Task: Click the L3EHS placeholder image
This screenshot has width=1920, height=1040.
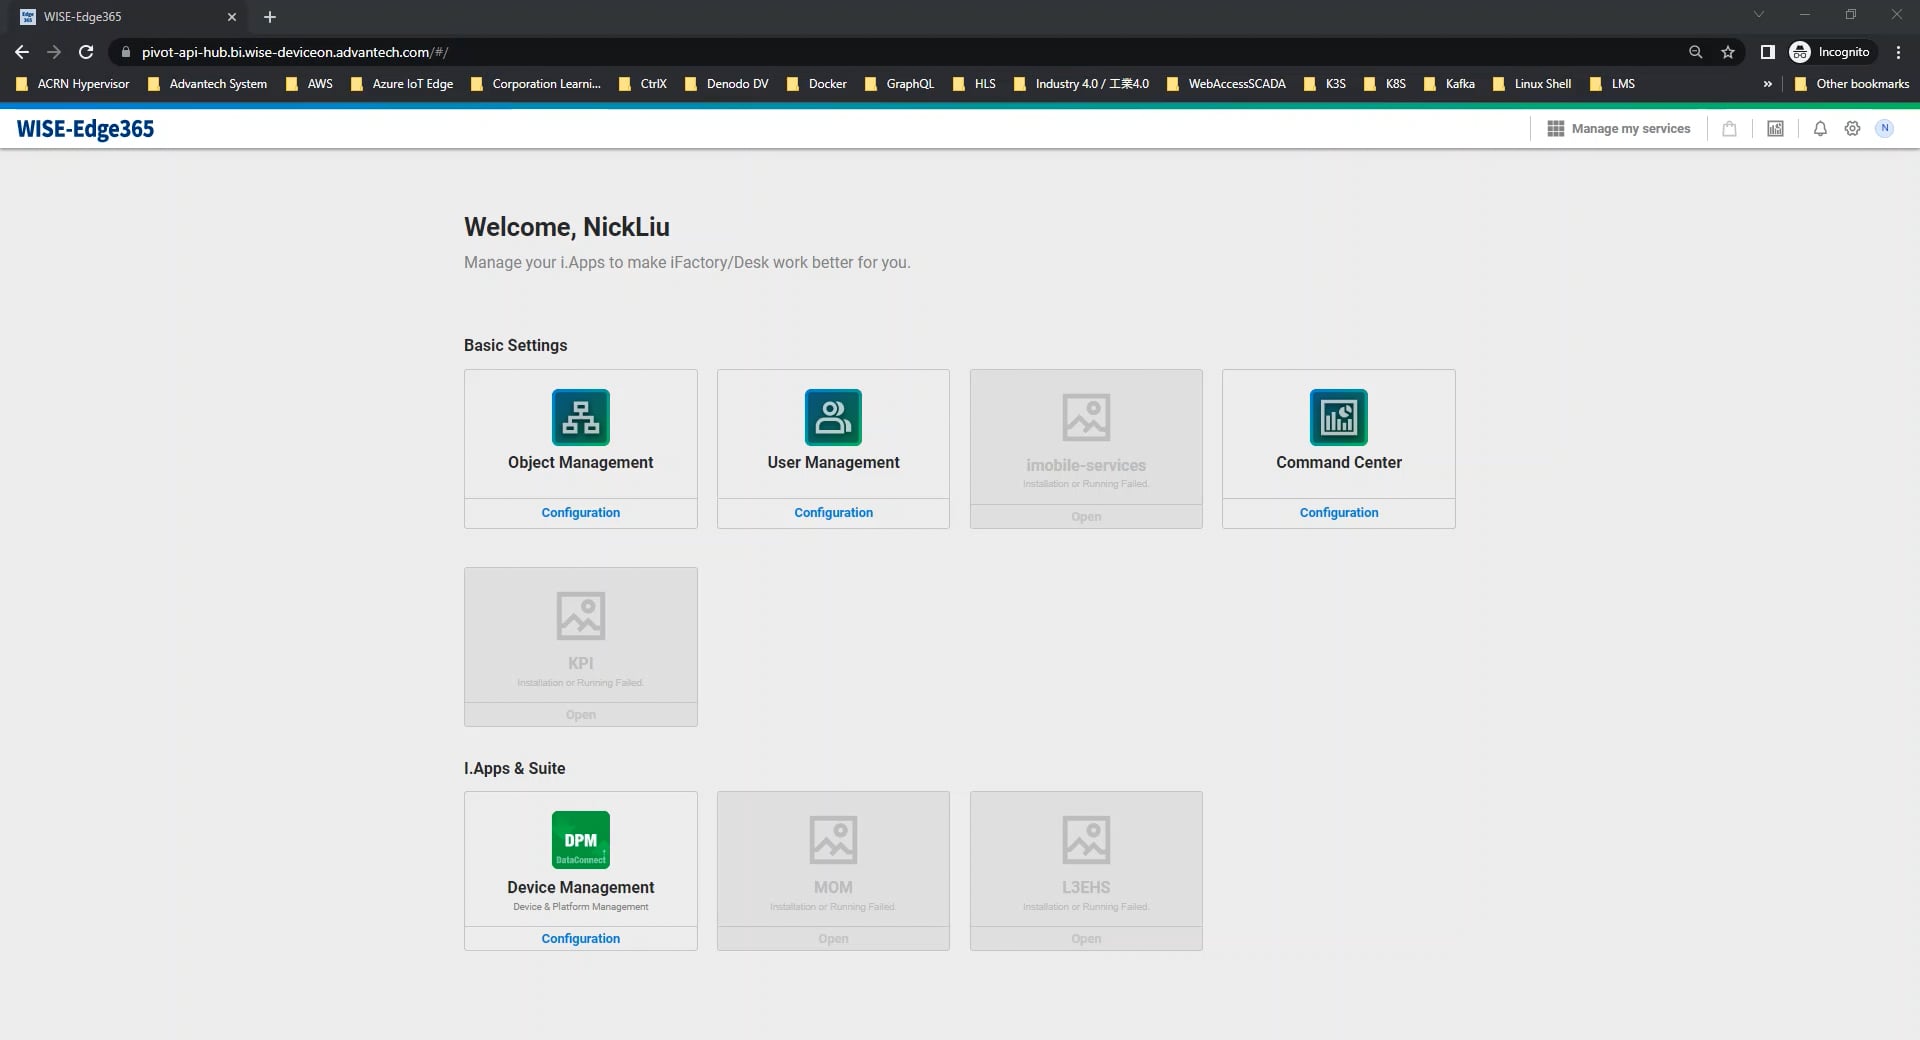Action: 1086,840
